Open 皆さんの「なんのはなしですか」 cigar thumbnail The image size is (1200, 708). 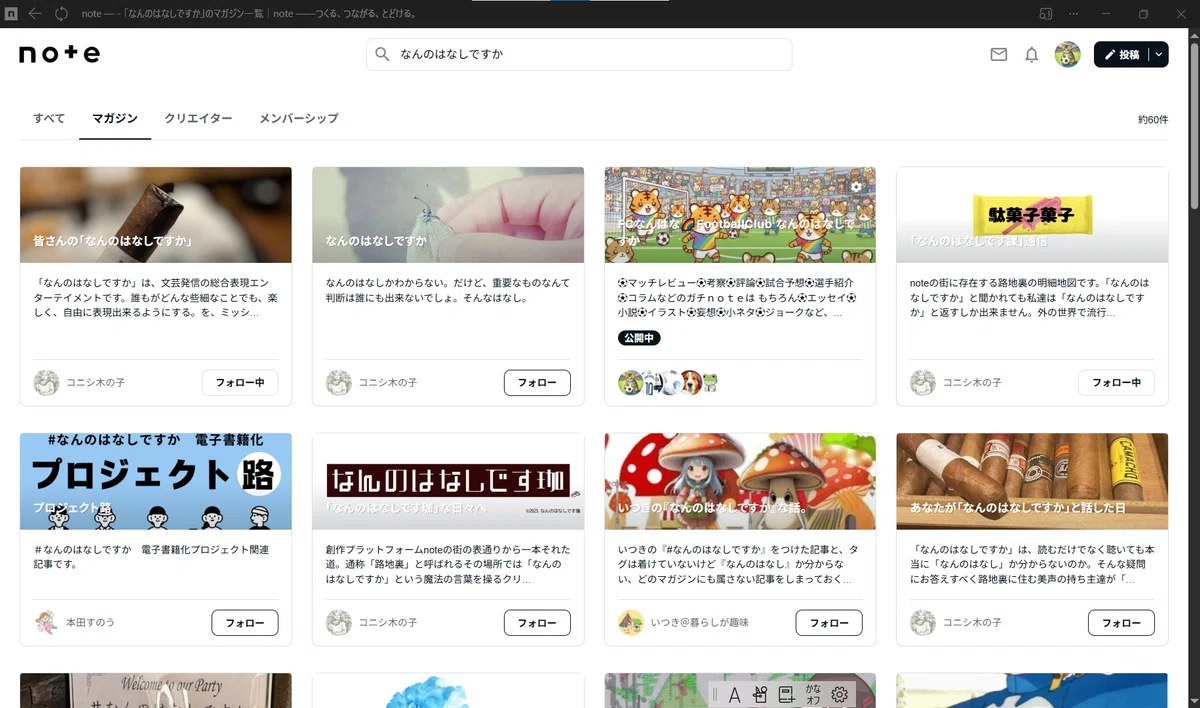(156, 215)
